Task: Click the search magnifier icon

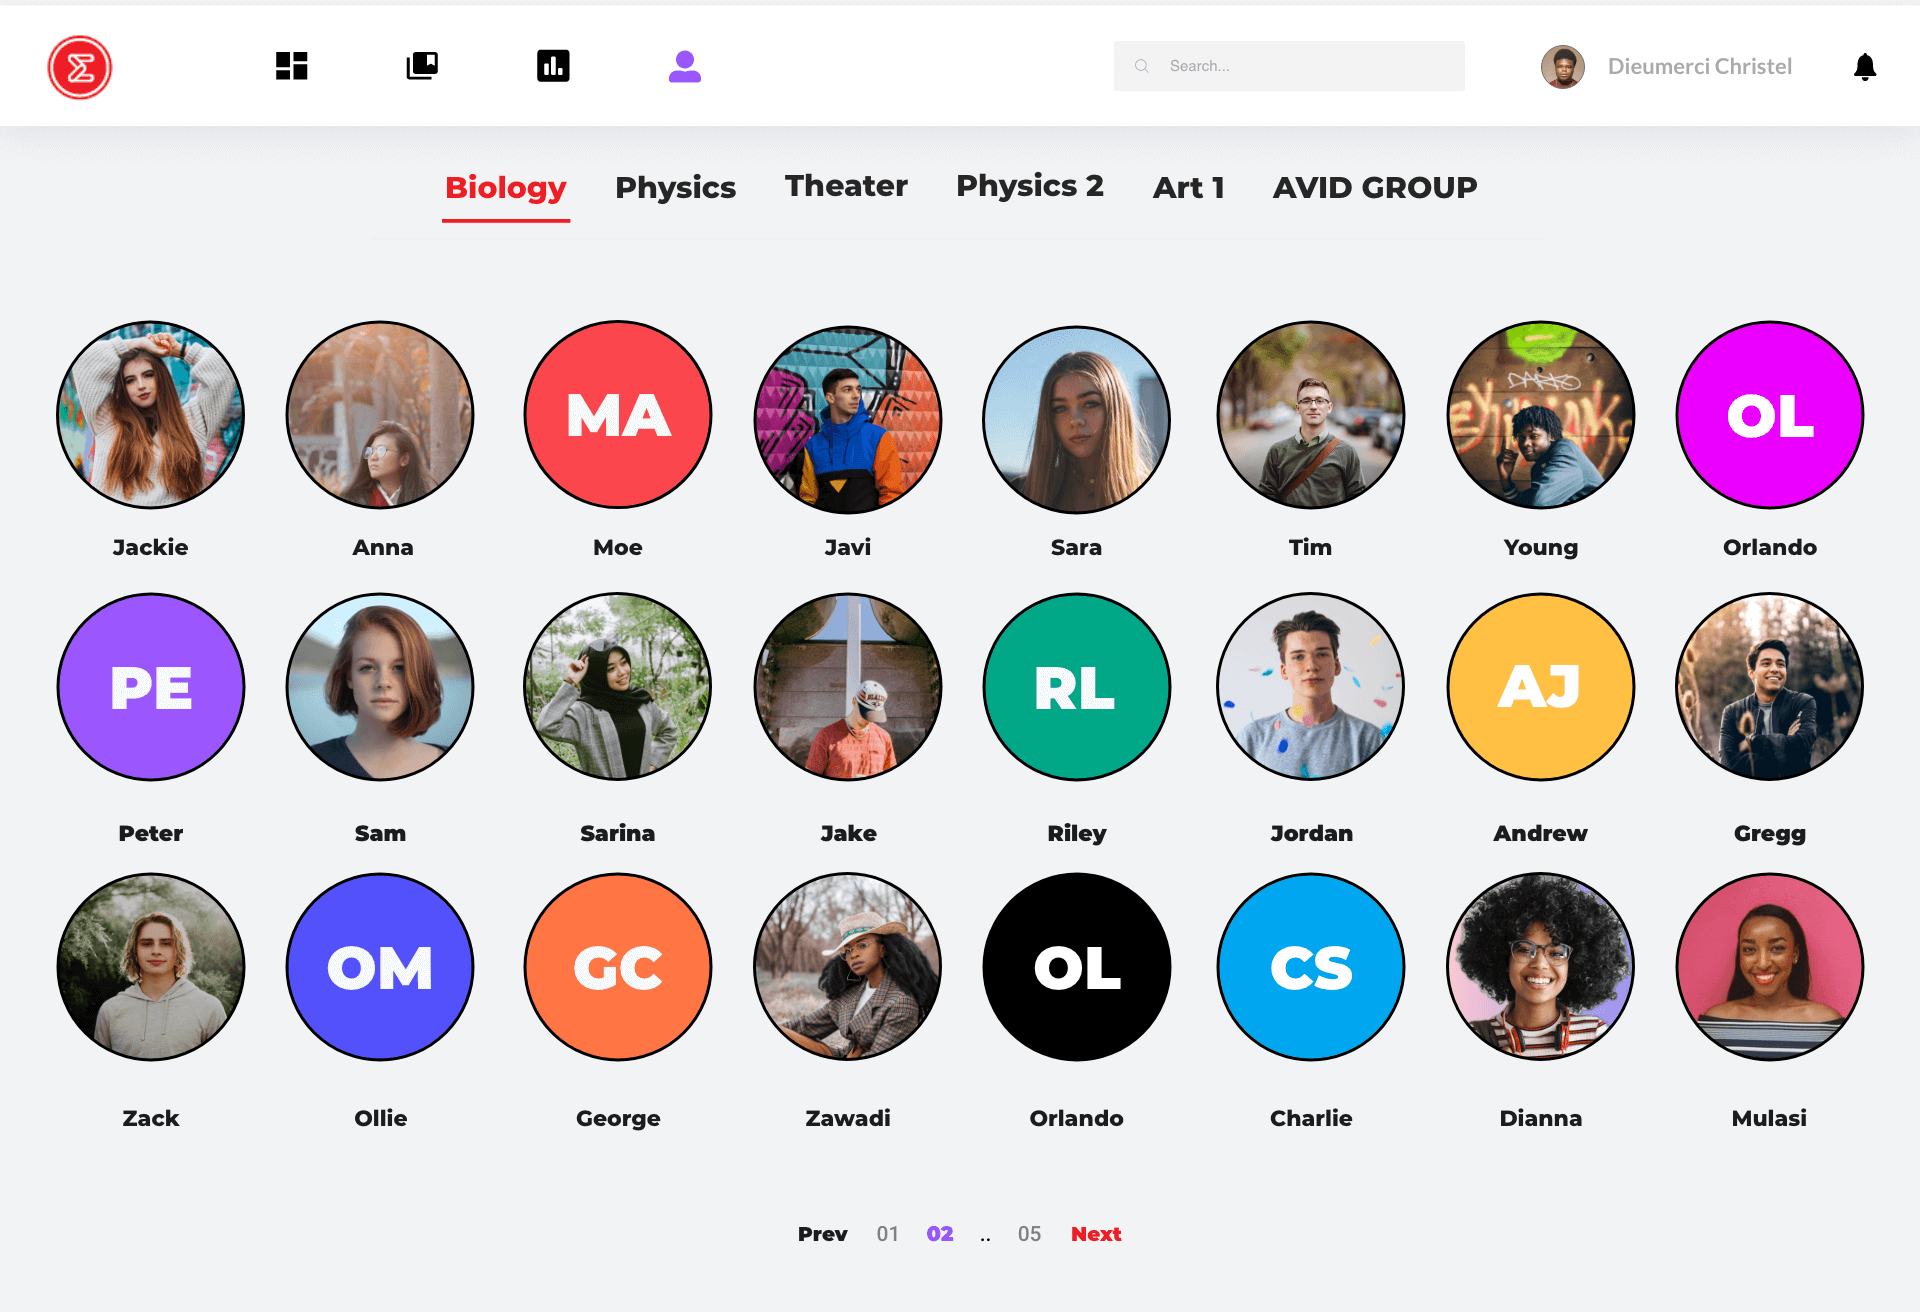Action: (1141, 66)
